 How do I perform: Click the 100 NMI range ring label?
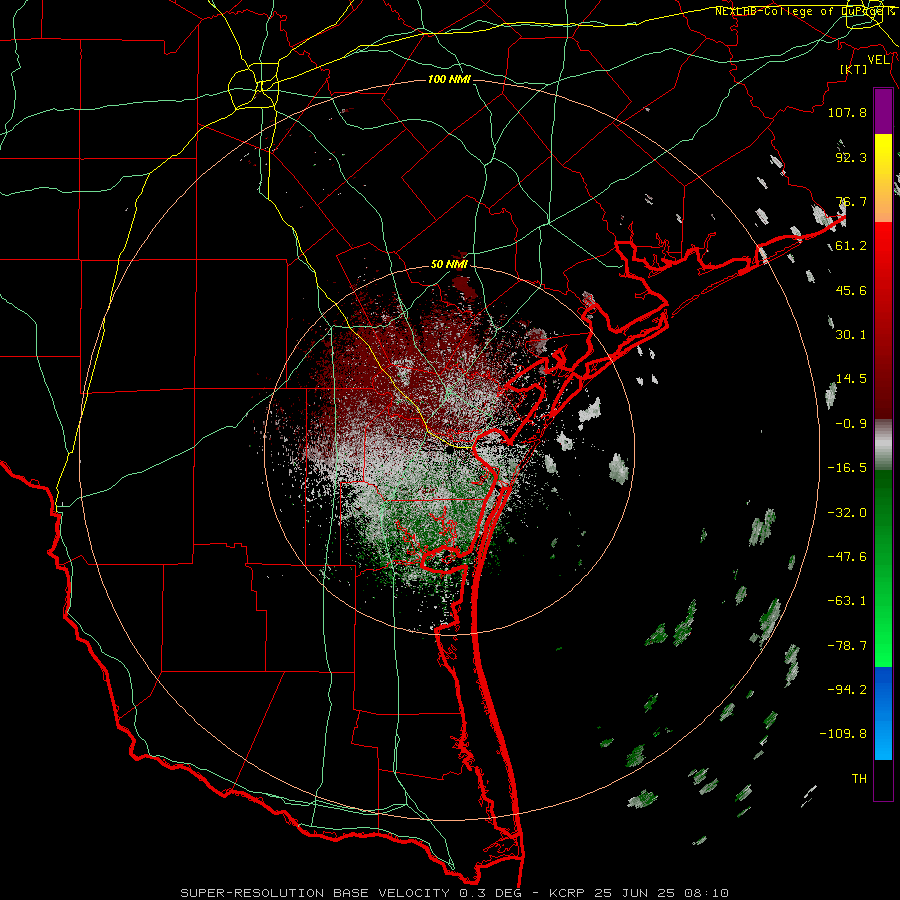tap(449, 79)
